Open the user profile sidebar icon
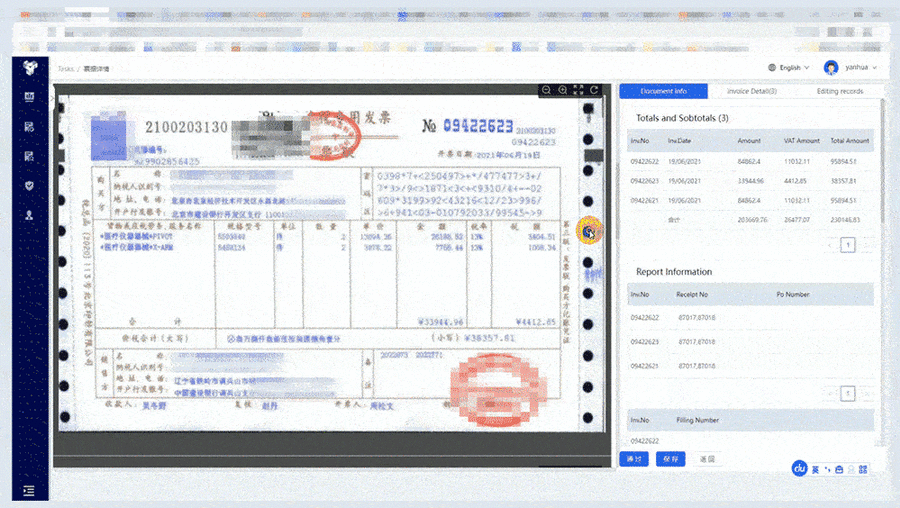Image resolution: width=900 pixels, height=508 pixels. coord(29,215)
